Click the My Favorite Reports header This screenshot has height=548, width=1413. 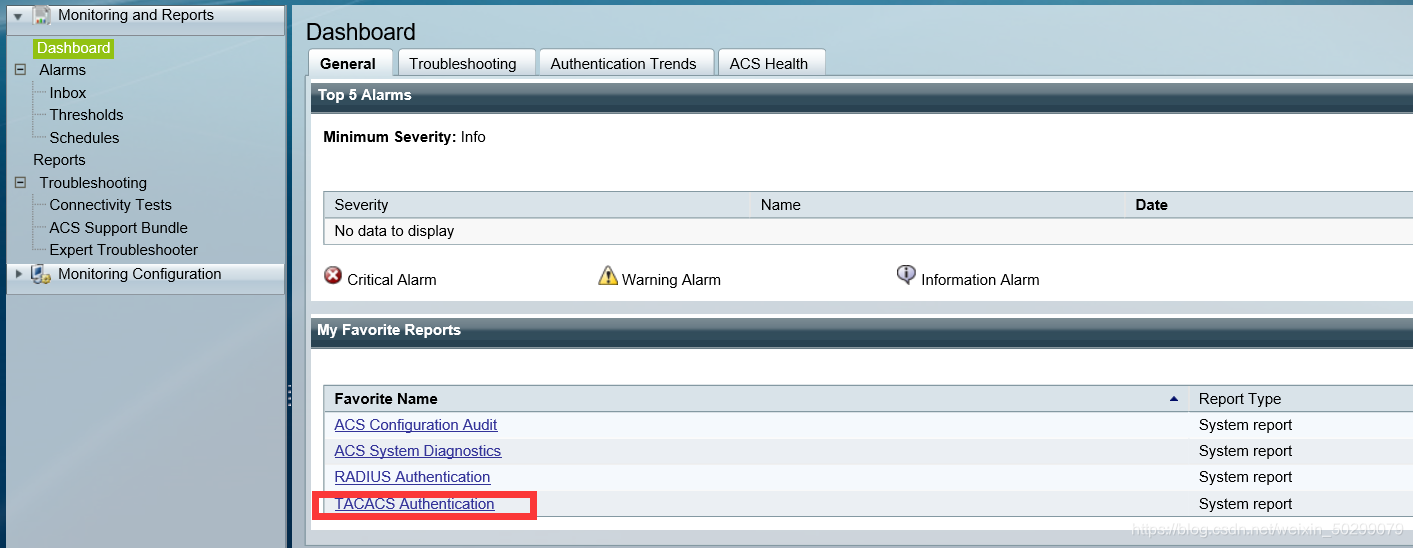coord(862,331)
